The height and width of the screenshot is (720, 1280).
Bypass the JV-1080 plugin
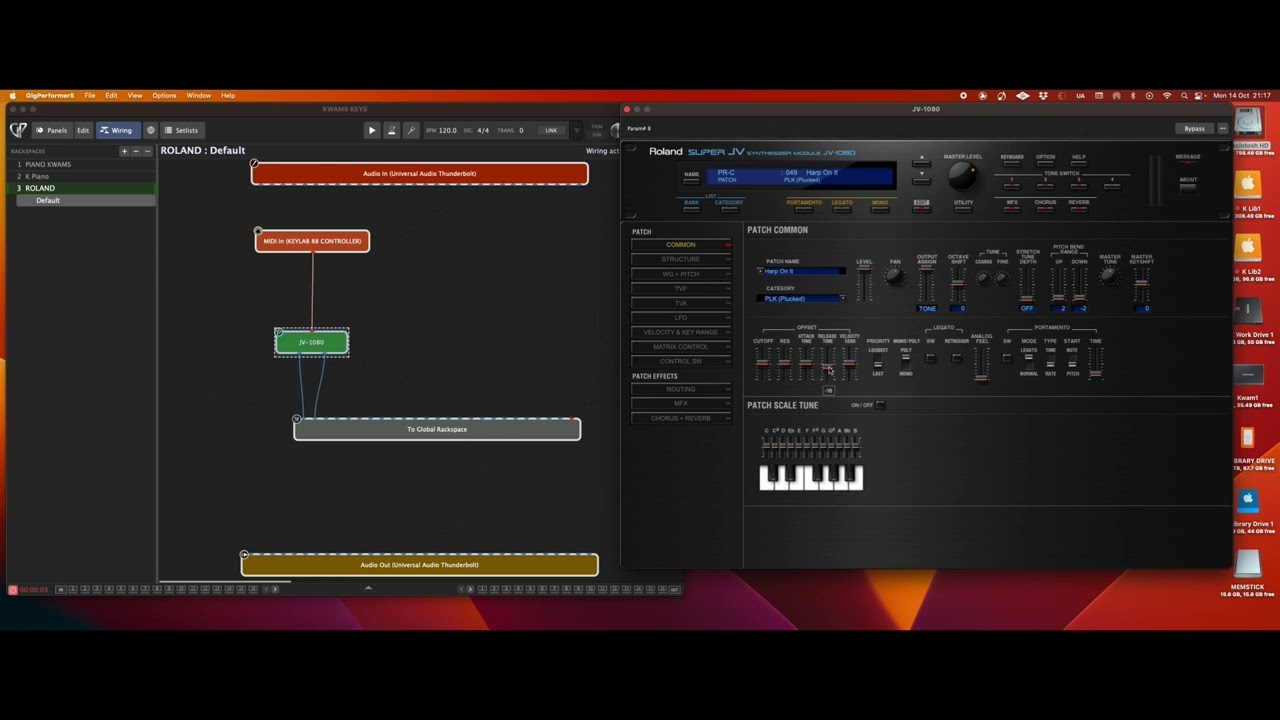point(1194,129)
